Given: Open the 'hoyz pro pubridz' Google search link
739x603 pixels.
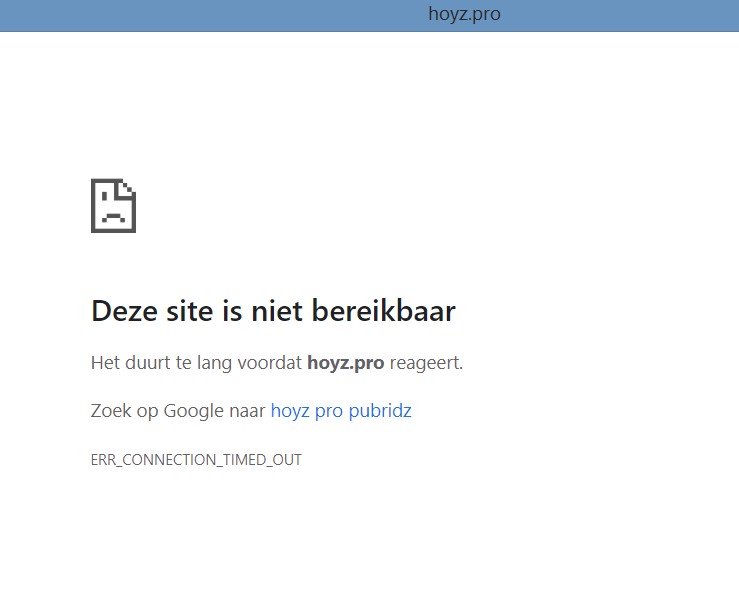Looking at the screenshot, I should pyautogui.click(x=341, y=411).
